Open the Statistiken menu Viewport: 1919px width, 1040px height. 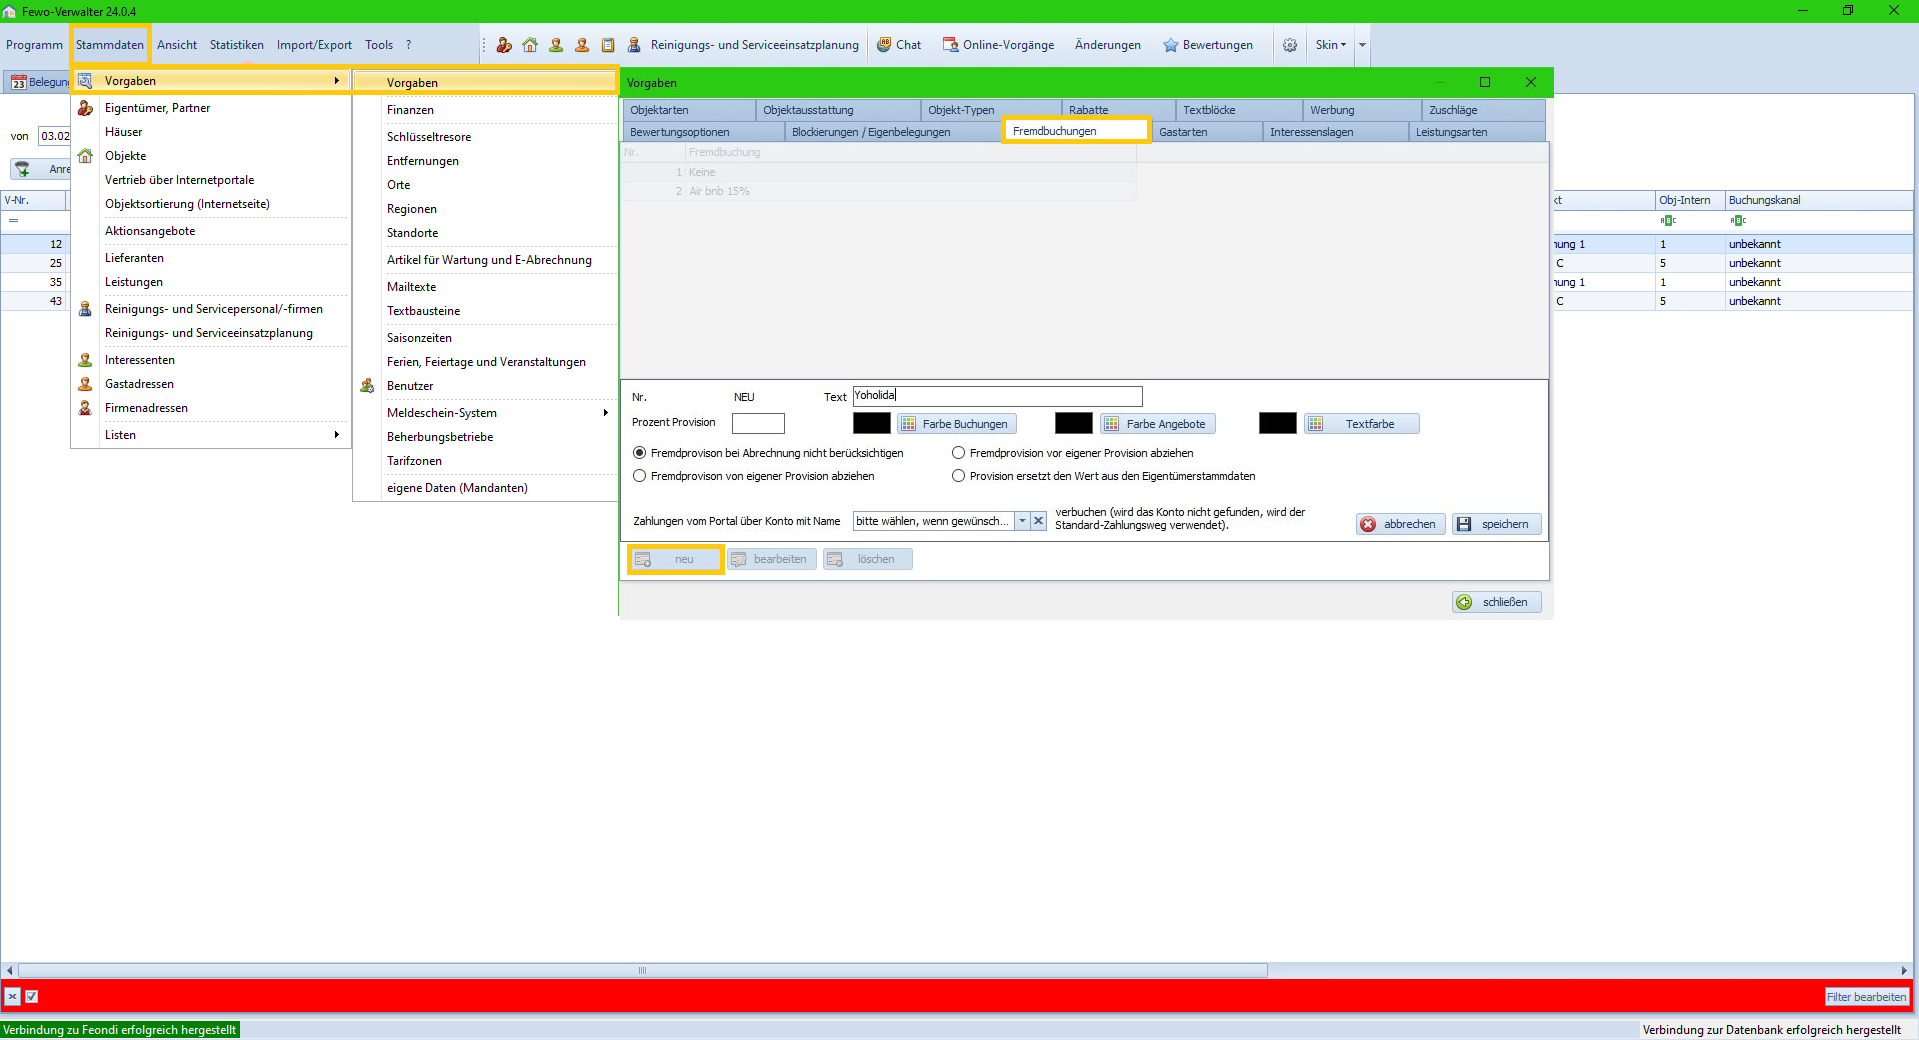(237, 45)
